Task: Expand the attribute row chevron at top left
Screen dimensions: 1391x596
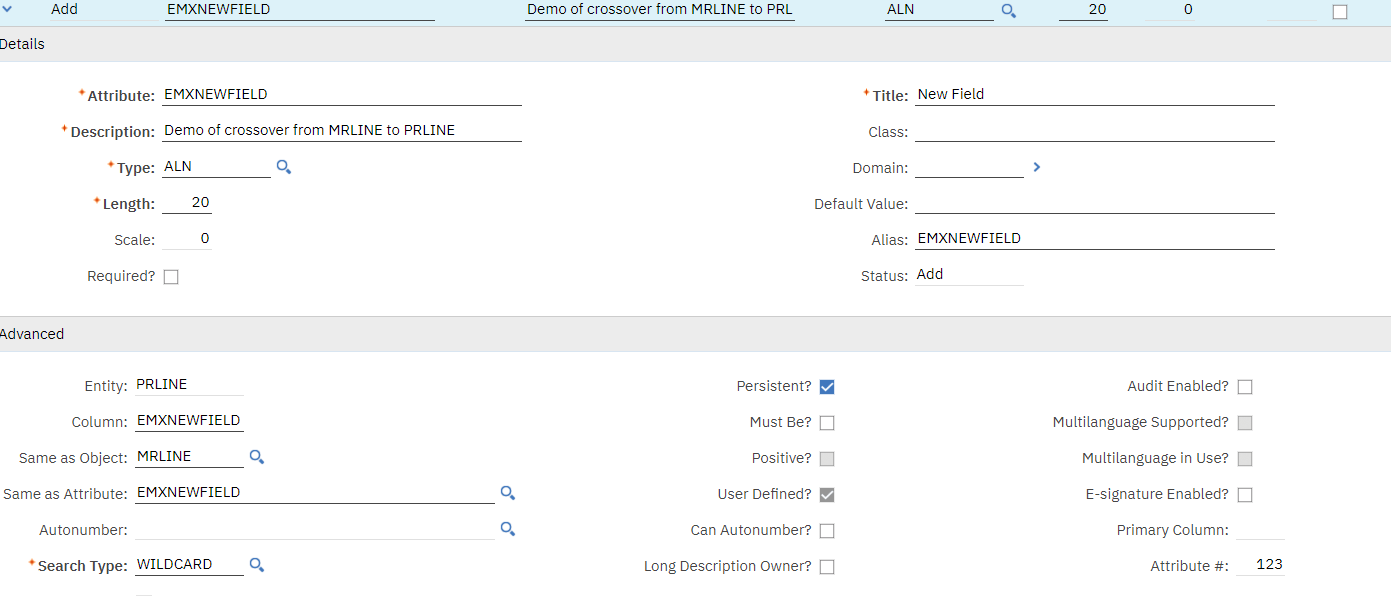Action: coord(9,11)
